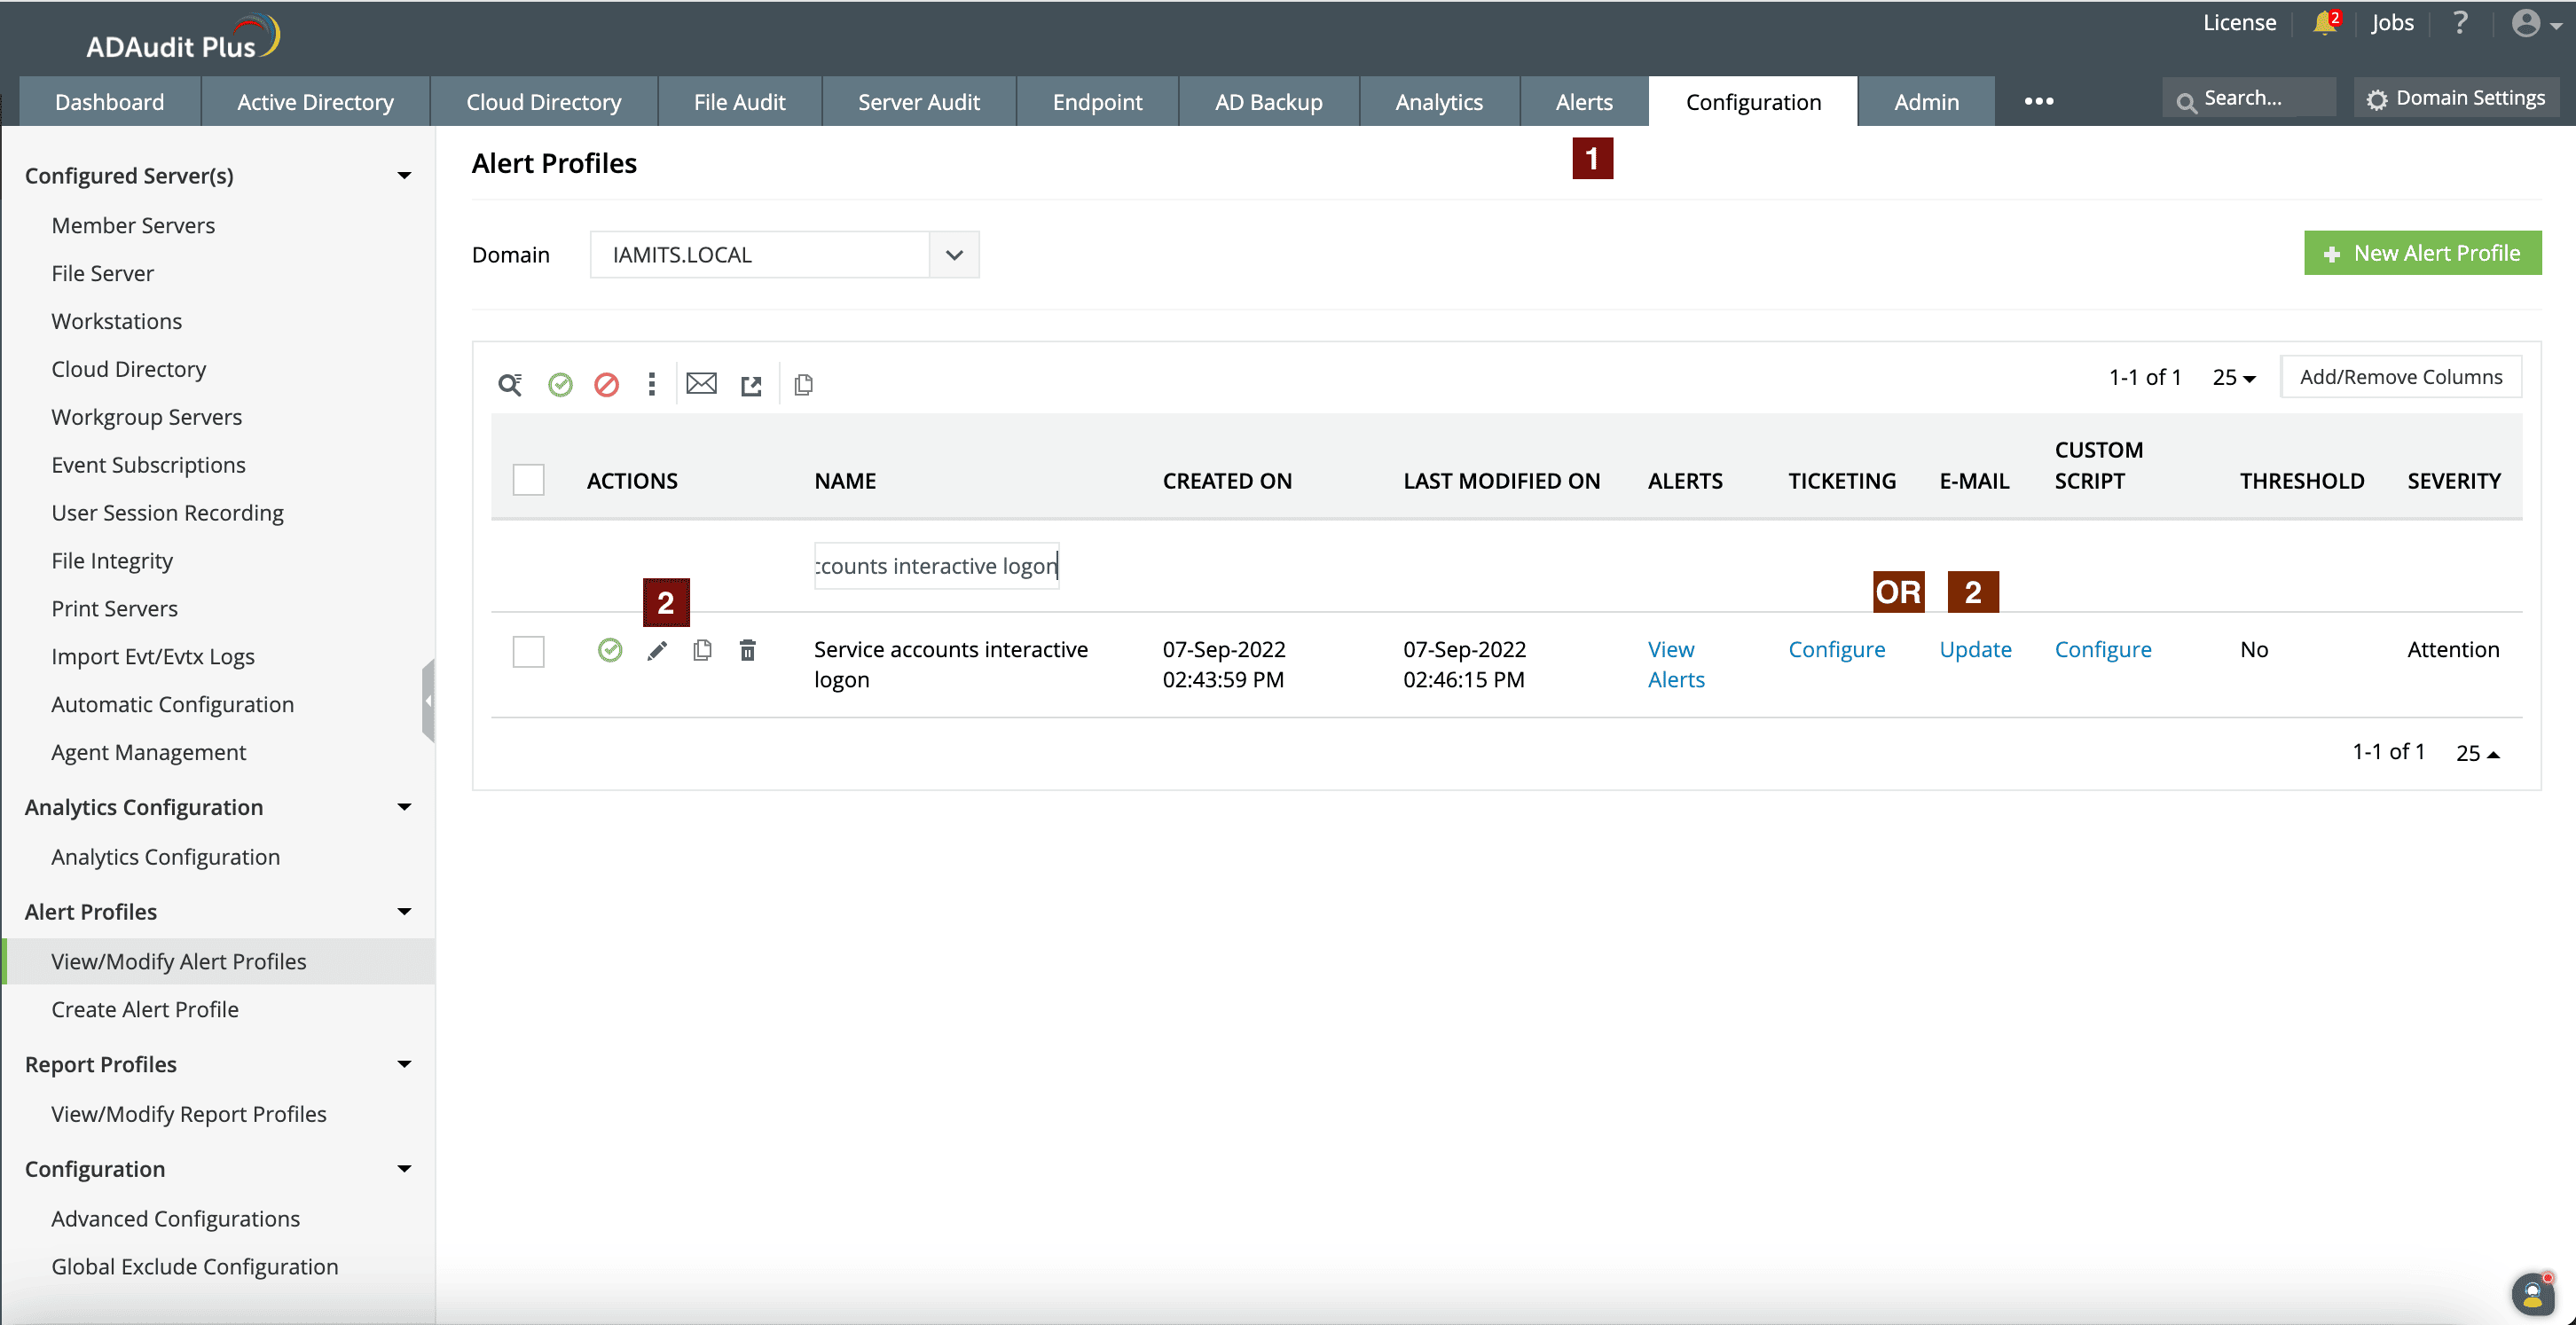Open the top rows-per-page 25 dropdown
Screen dimensions: 2576x1325
point(2233,377)
